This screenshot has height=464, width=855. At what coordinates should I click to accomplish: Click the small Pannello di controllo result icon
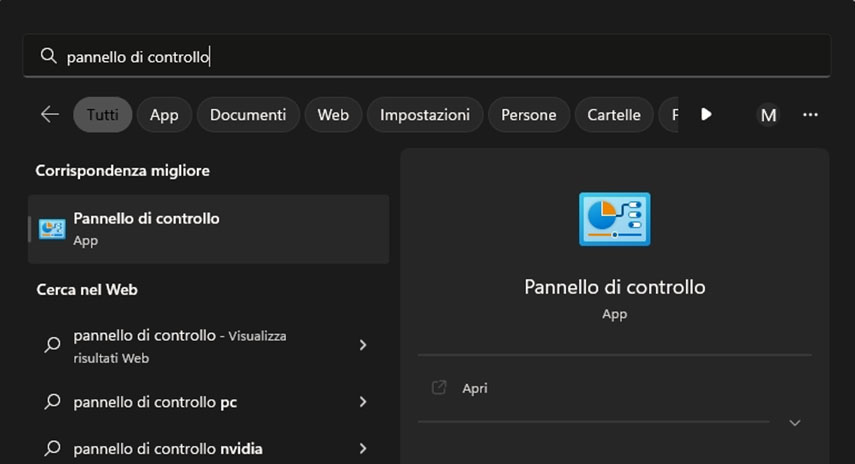(x=52, y=229)
